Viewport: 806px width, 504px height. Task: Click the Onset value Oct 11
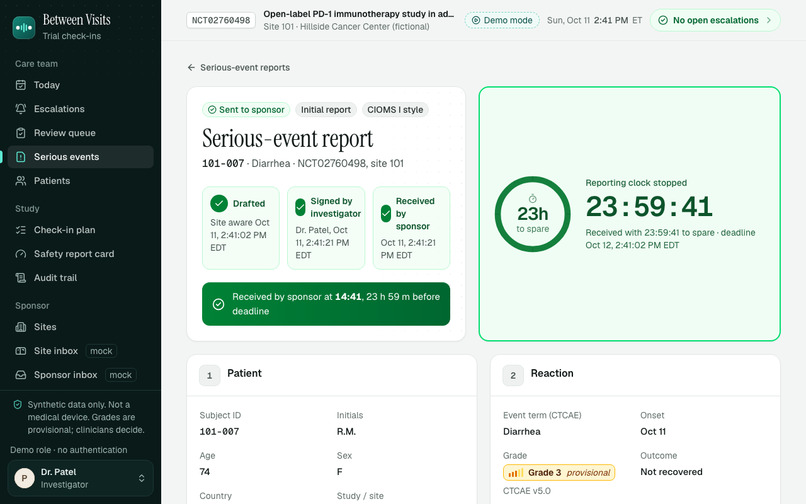[653, 431]
